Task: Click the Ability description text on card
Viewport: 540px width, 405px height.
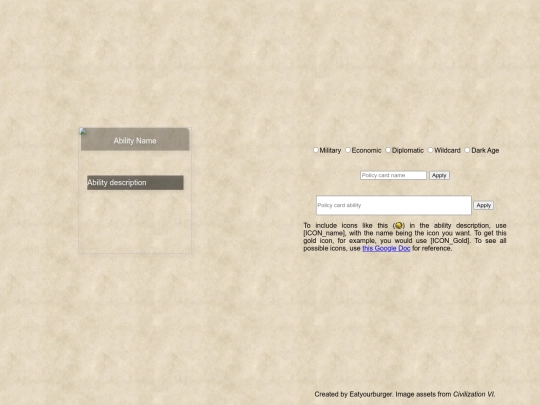Action: 117,183
